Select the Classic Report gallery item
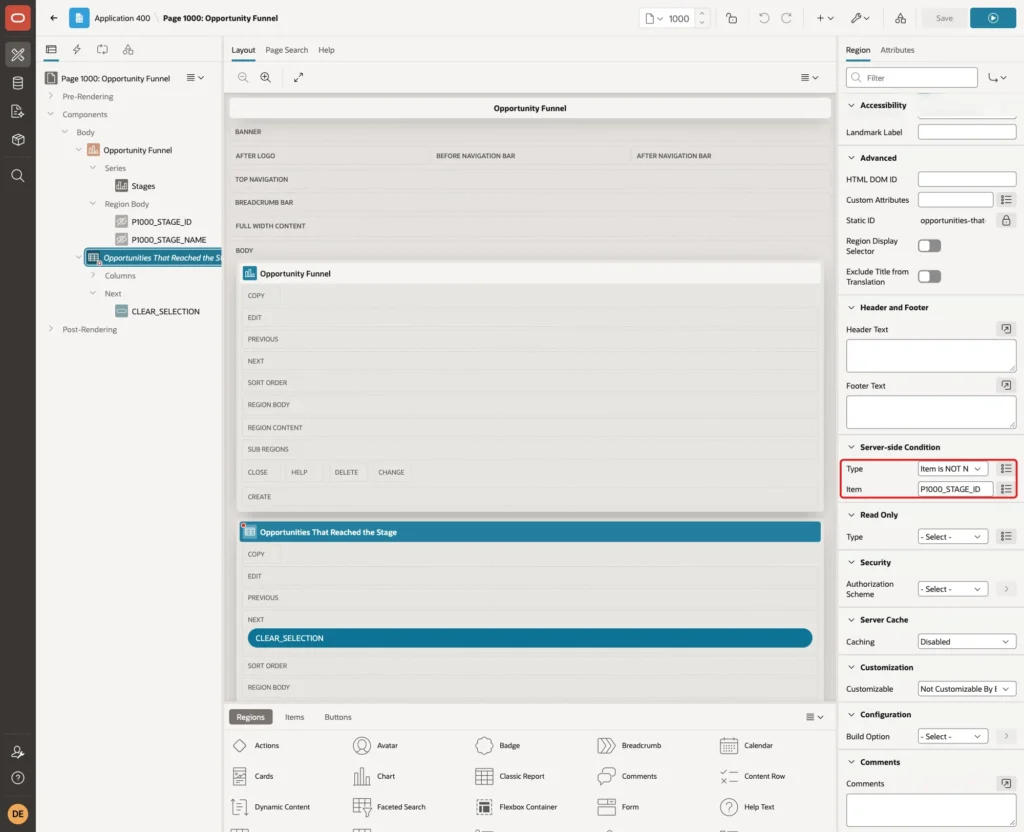This screenshot has height=832, width=1024. tap(510, 776)
